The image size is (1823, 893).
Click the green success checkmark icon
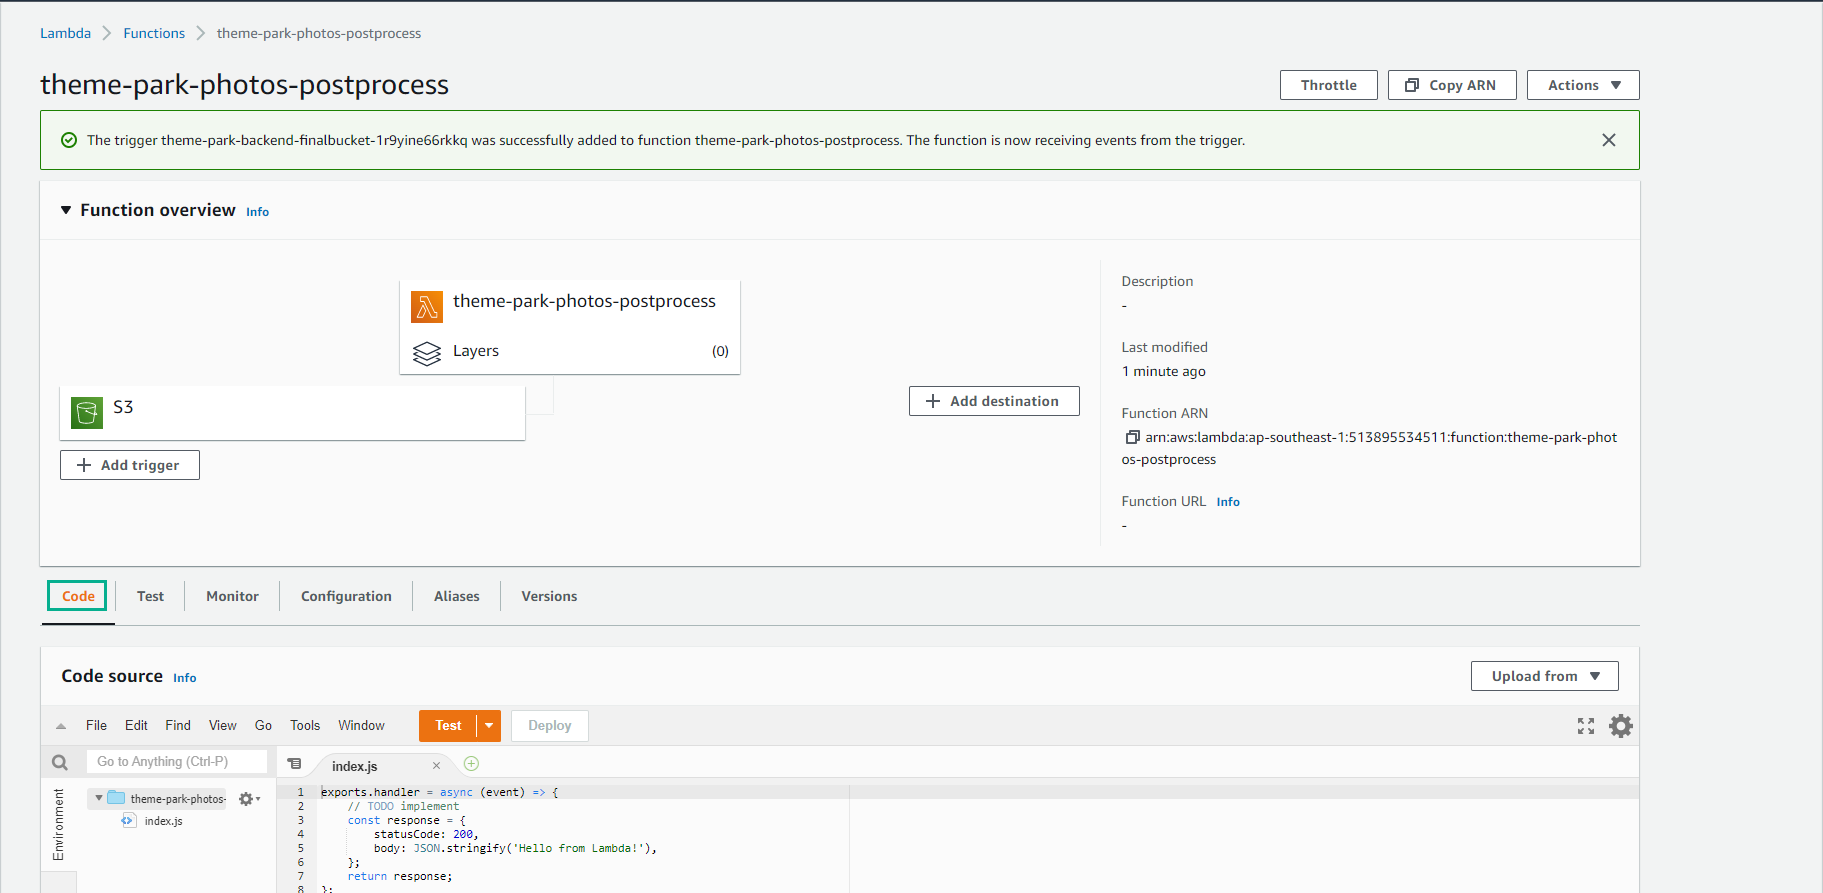pyautogui.click(x=69, y=140)
